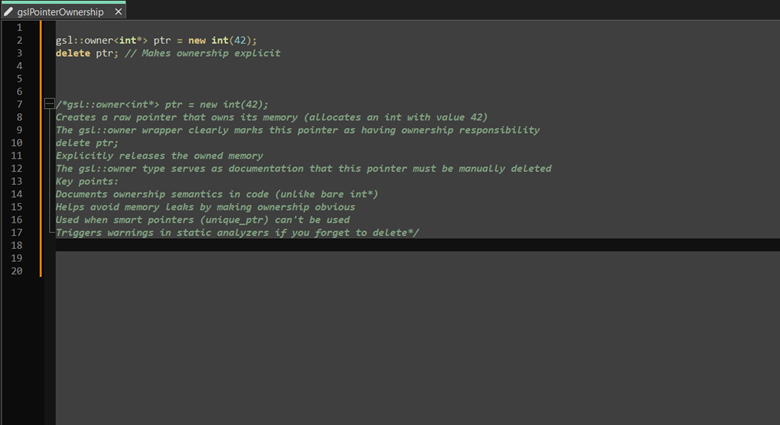Click line number 20 in the gutter
Screen dimensions: 780x425
(17, 271)
